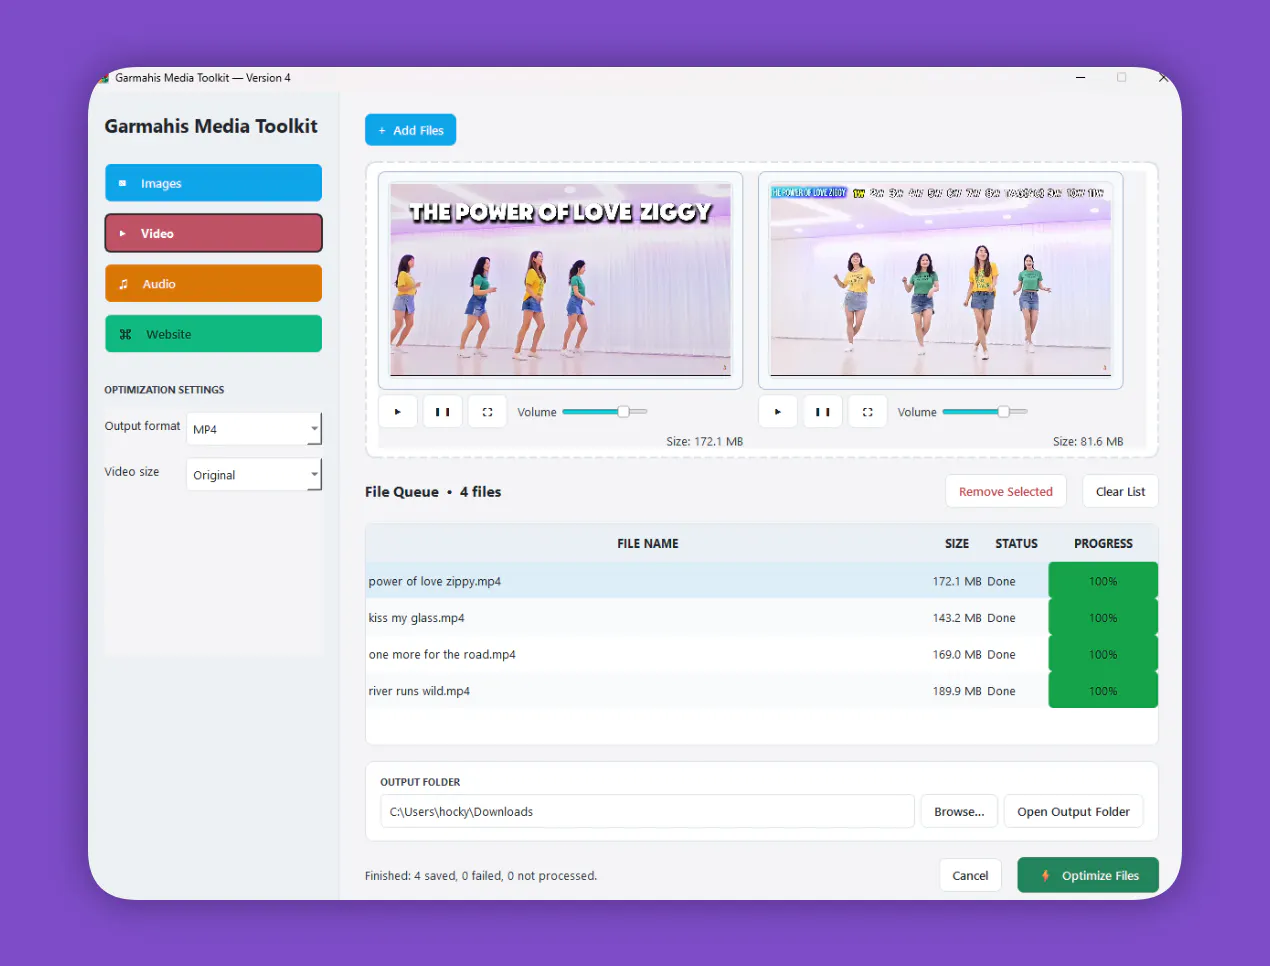This screenshot has height=966, width=1270.
Task: Clear the file queue list
Action: pos(1120,491)
